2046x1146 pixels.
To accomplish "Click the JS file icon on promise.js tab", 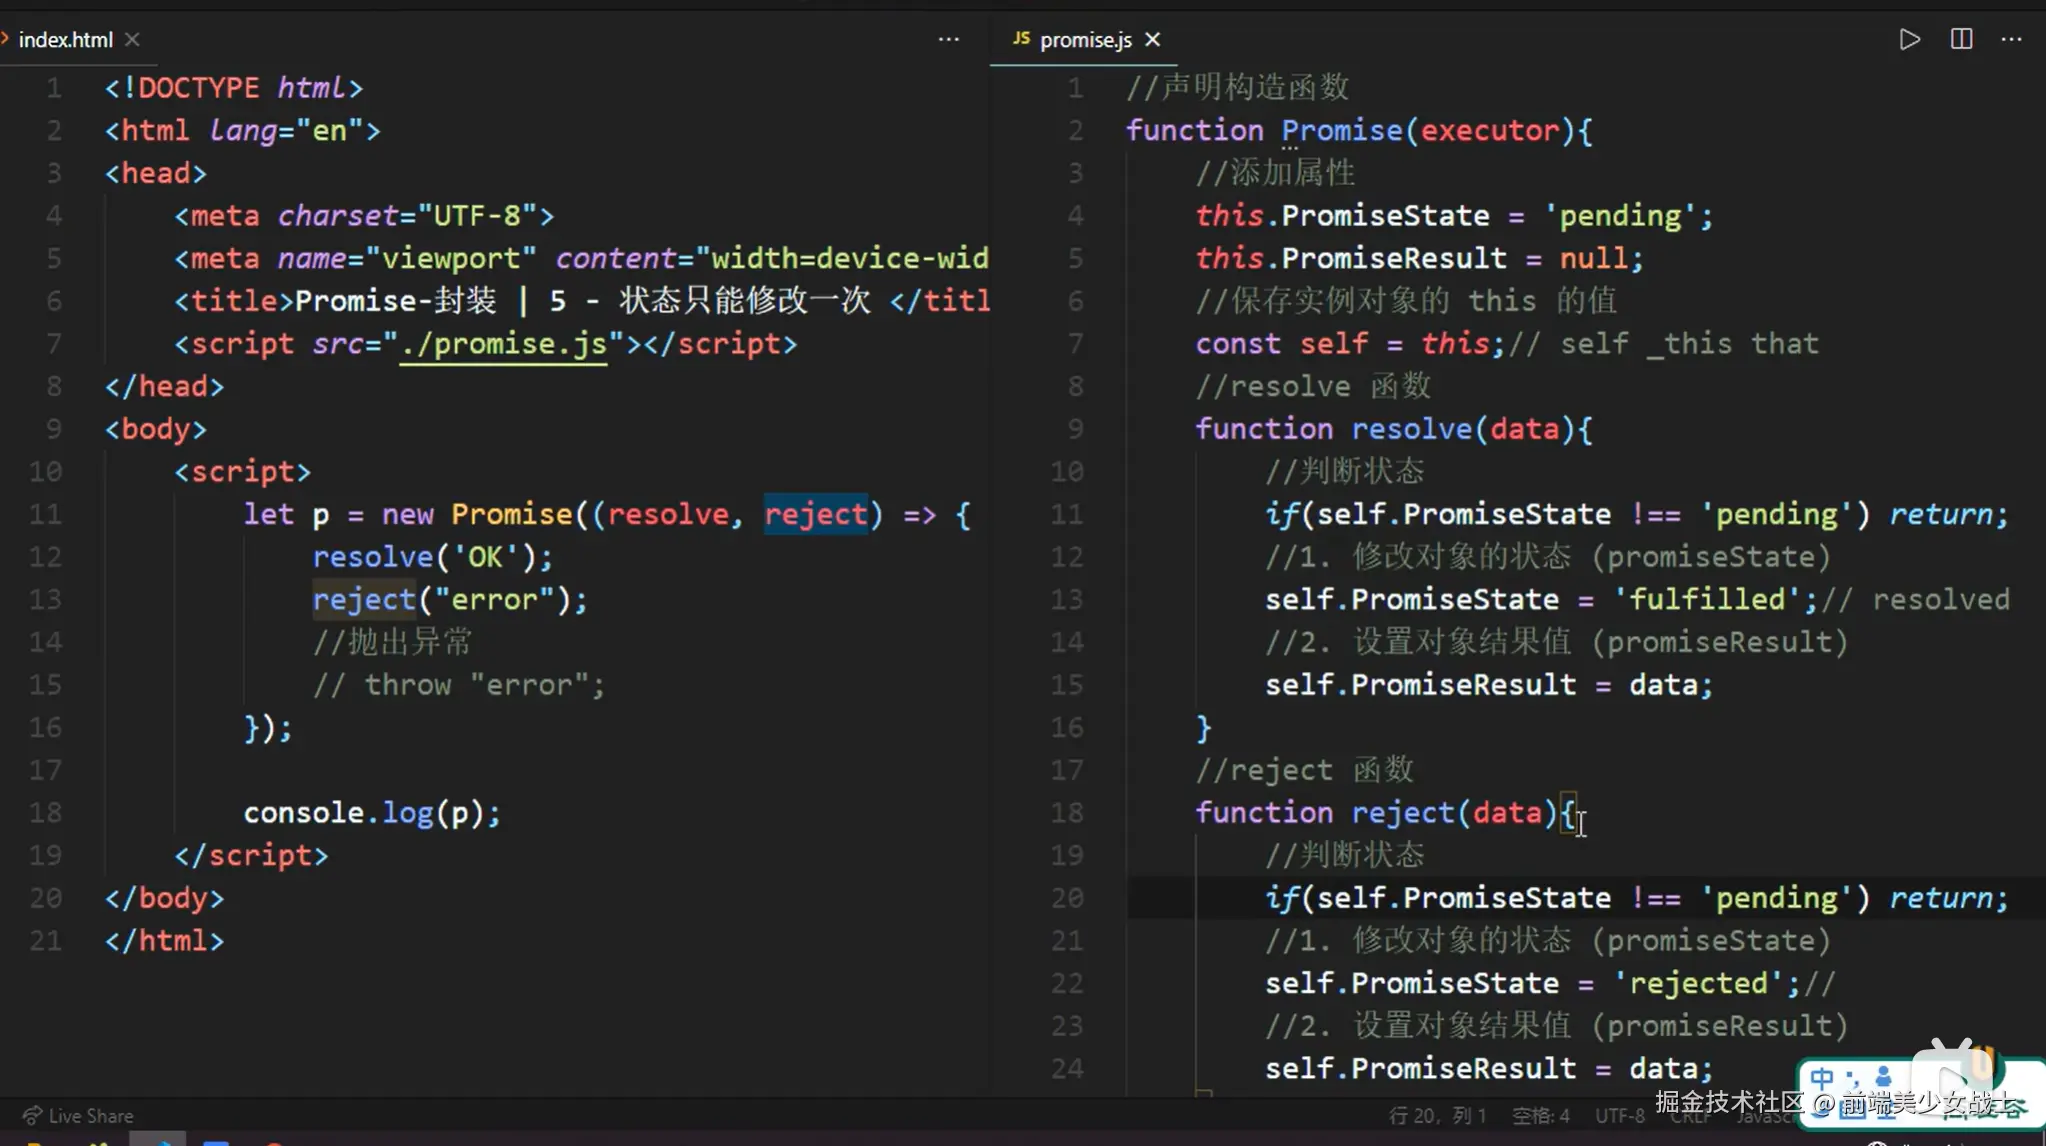I will pyautogui.click(x=1021, y=38).
